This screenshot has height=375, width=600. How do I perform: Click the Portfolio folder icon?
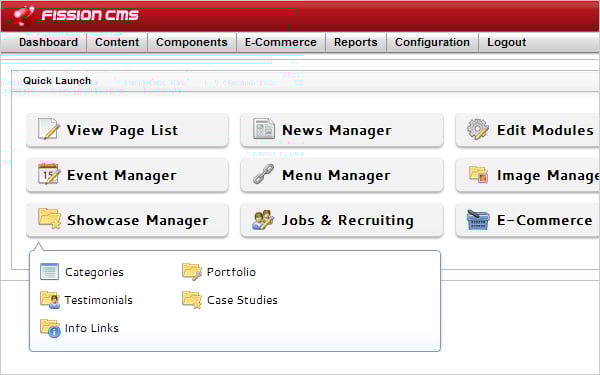tap(192, 272)
